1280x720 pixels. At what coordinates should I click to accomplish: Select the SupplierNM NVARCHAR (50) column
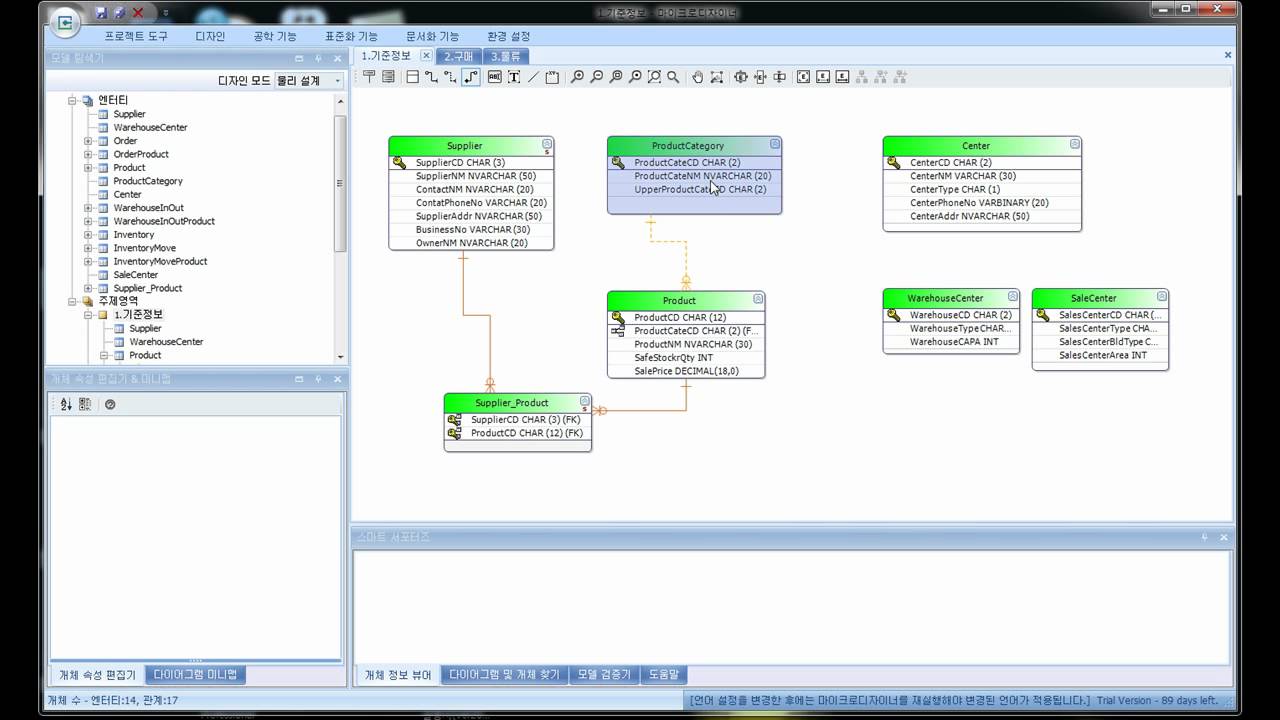click(x=476, y=176)
